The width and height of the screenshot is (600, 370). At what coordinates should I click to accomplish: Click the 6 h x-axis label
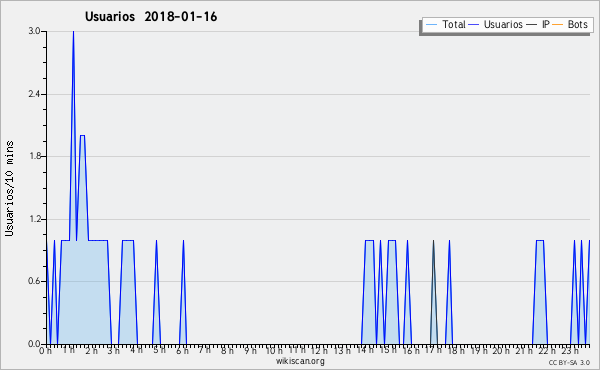(183, 350)
